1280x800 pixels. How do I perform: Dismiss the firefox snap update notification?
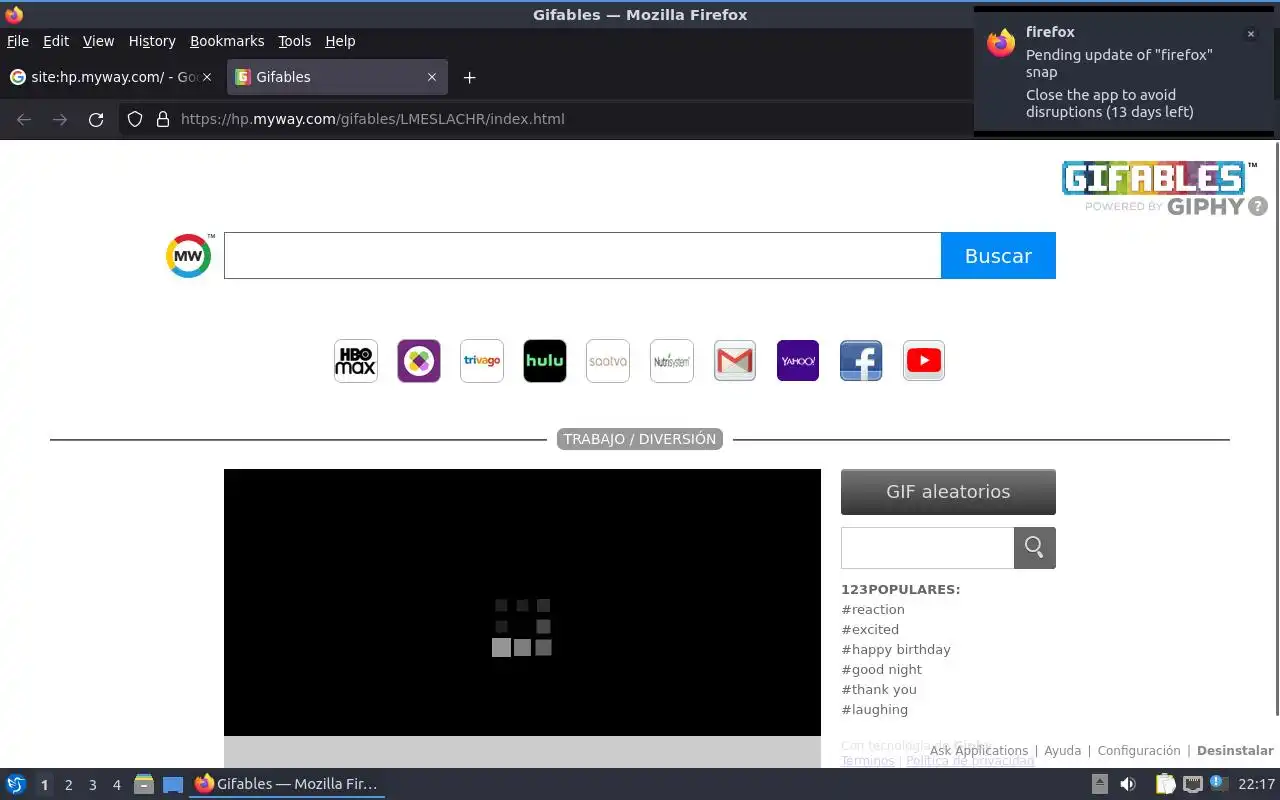point(1250,34)
